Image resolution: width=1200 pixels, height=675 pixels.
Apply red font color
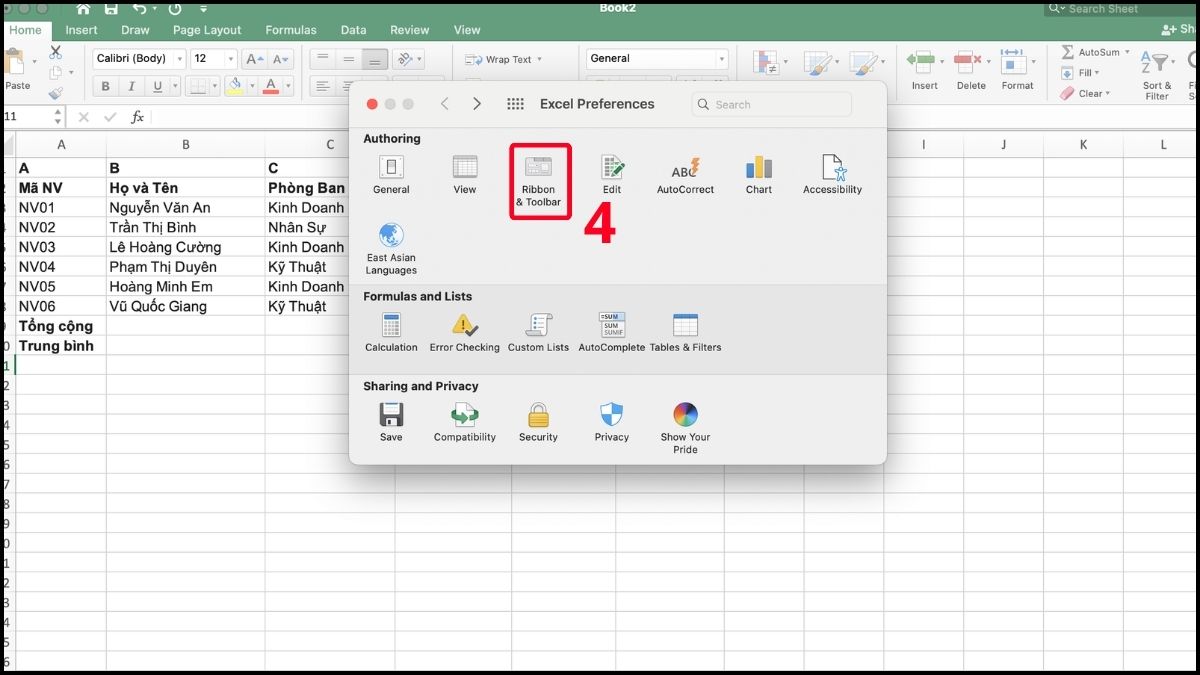pos(270,86)
